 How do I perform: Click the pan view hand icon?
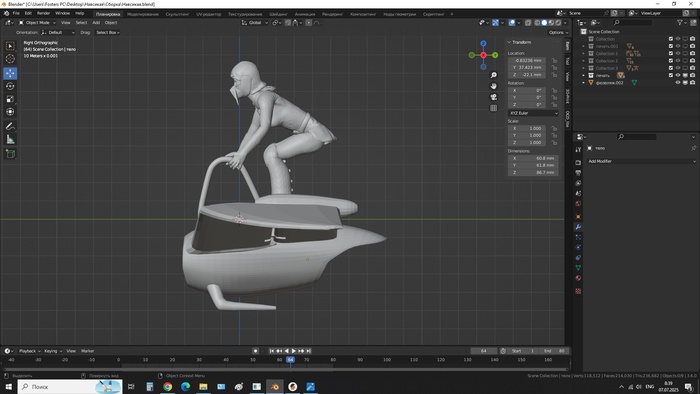(x=493, y=86)
